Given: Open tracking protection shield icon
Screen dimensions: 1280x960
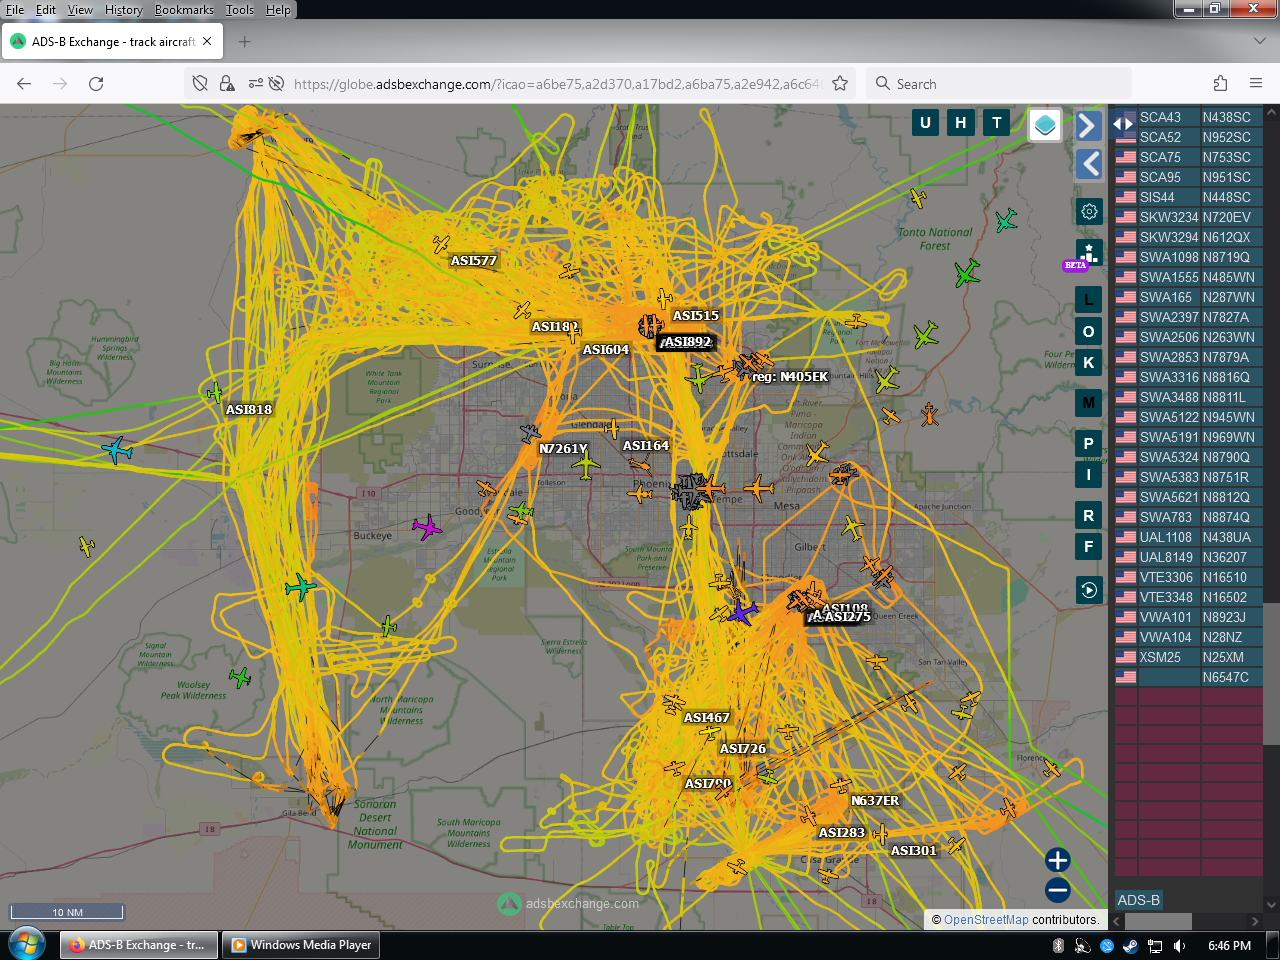Looking at the screenshot, I should coord(200,84).
